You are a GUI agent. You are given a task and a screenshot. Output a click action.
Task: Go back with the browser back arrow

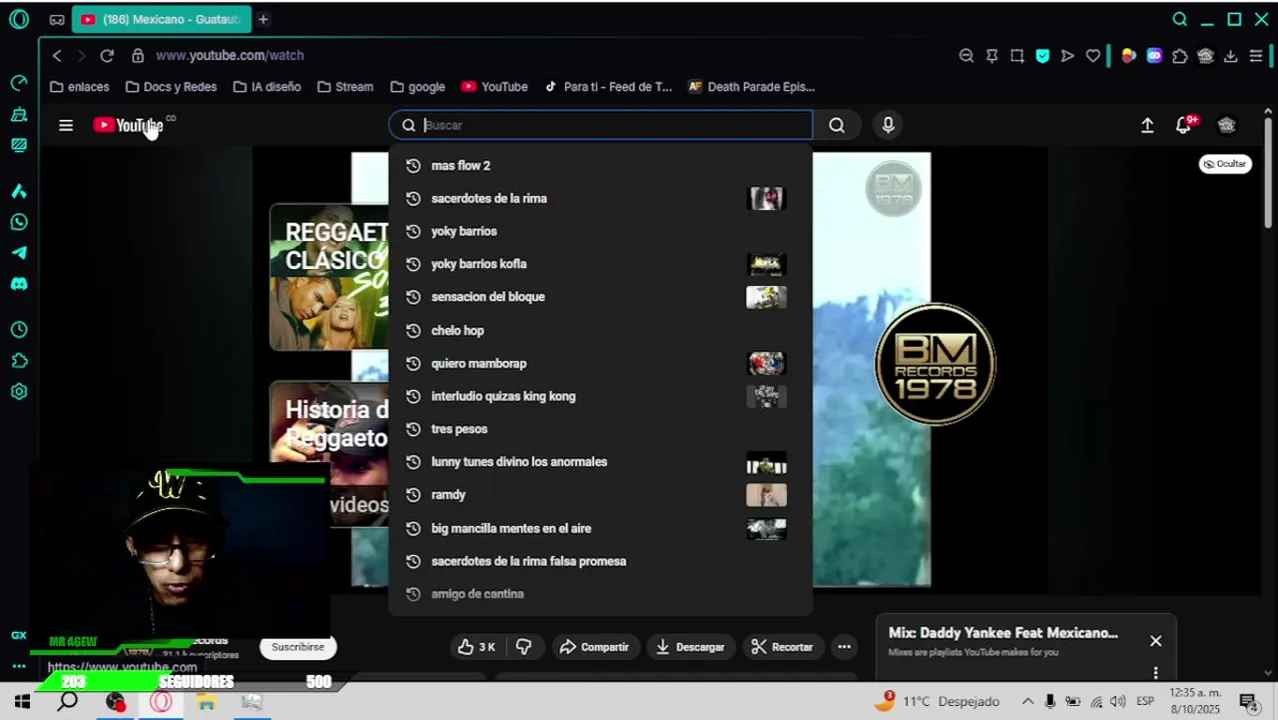(x=57, y=55)
